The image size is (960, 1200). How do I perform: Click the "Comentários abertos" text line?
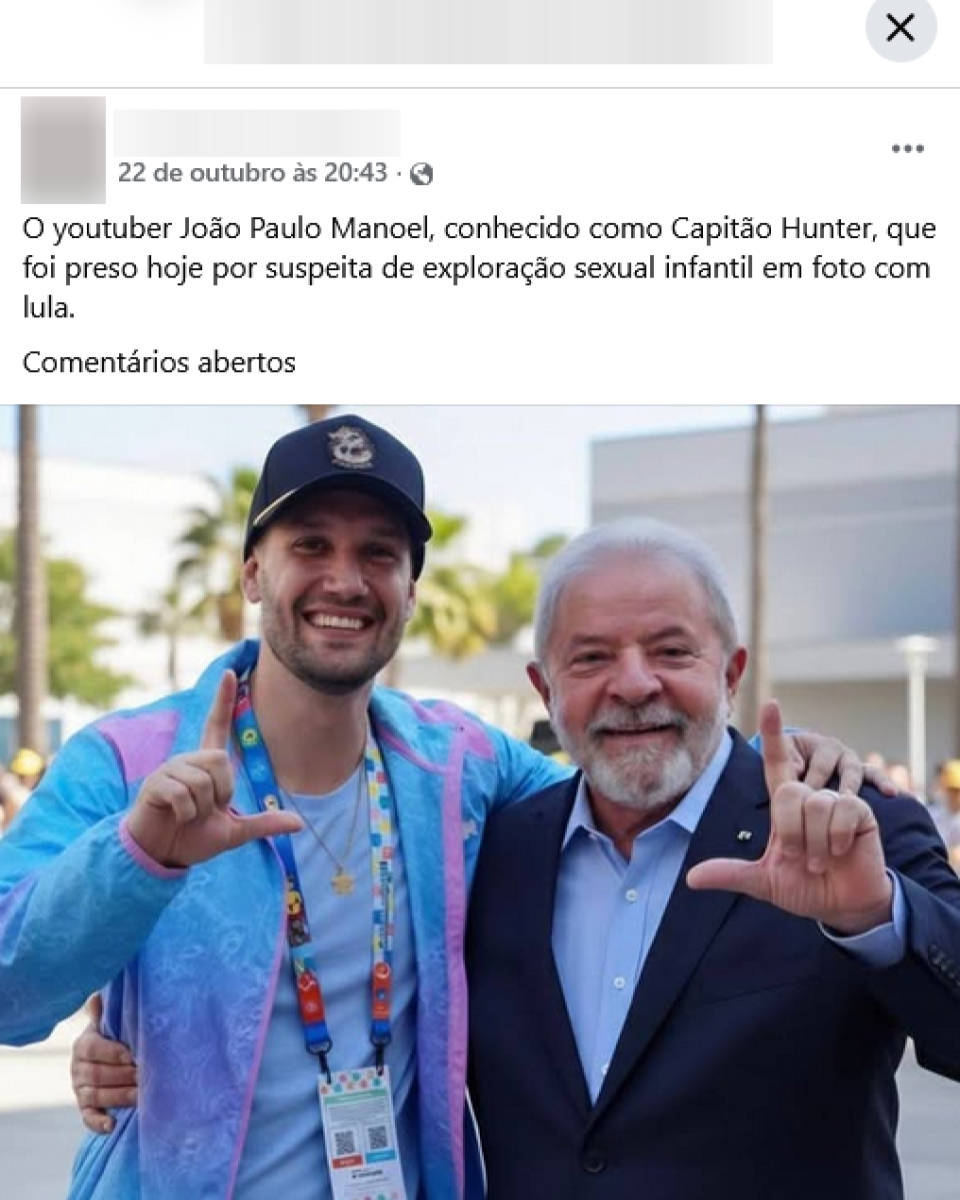[159, 362]
